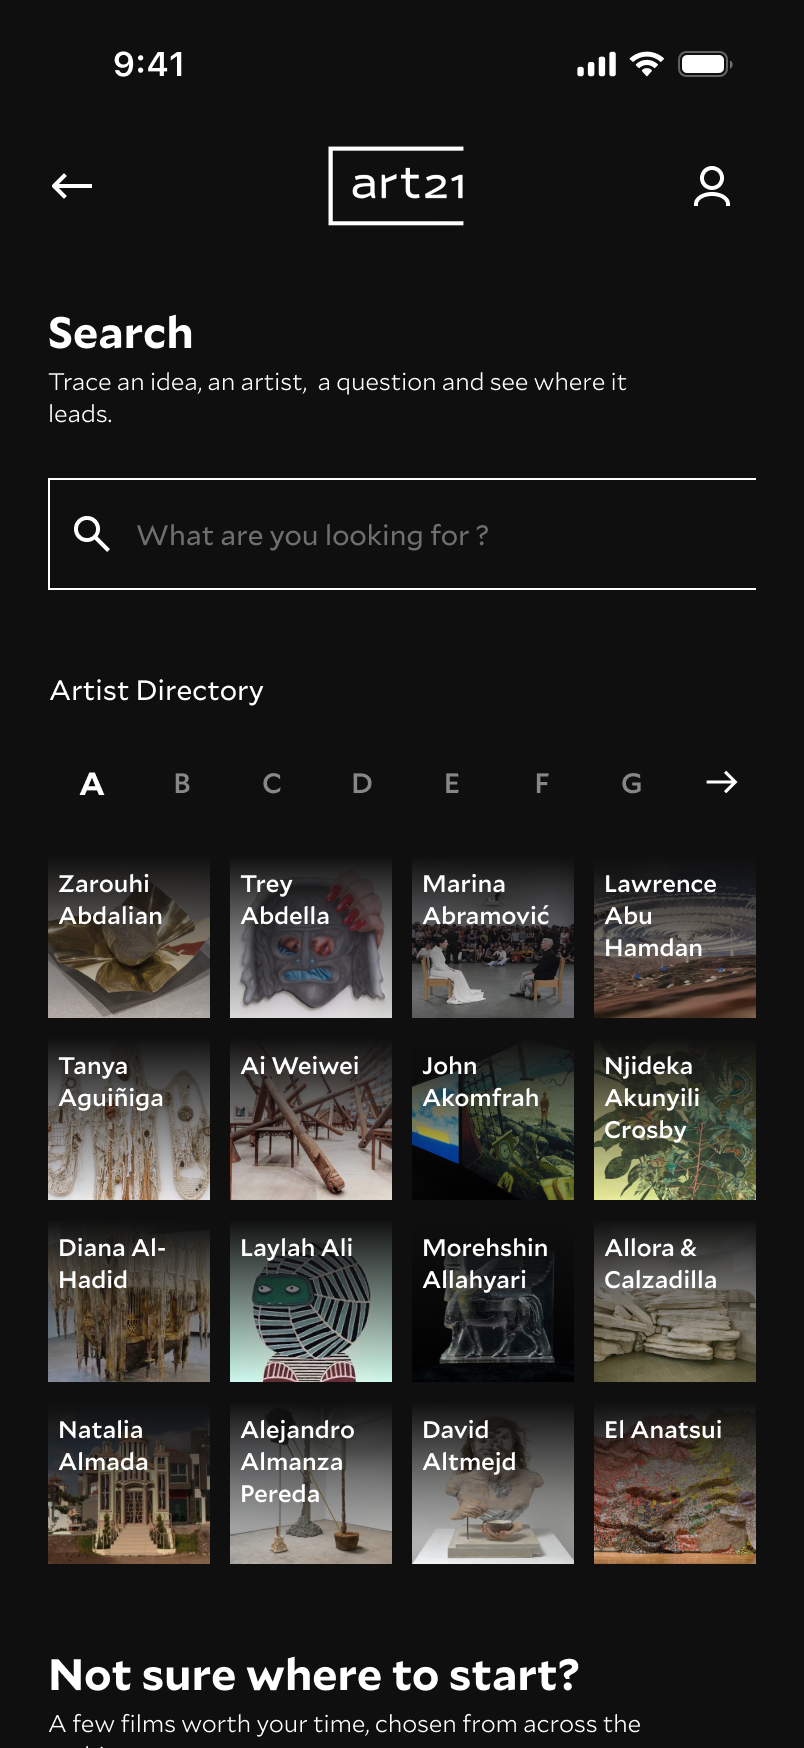This screenshot has height=1748, width=804.
Task: Switch to letter D artists
Action: (362, 783)
